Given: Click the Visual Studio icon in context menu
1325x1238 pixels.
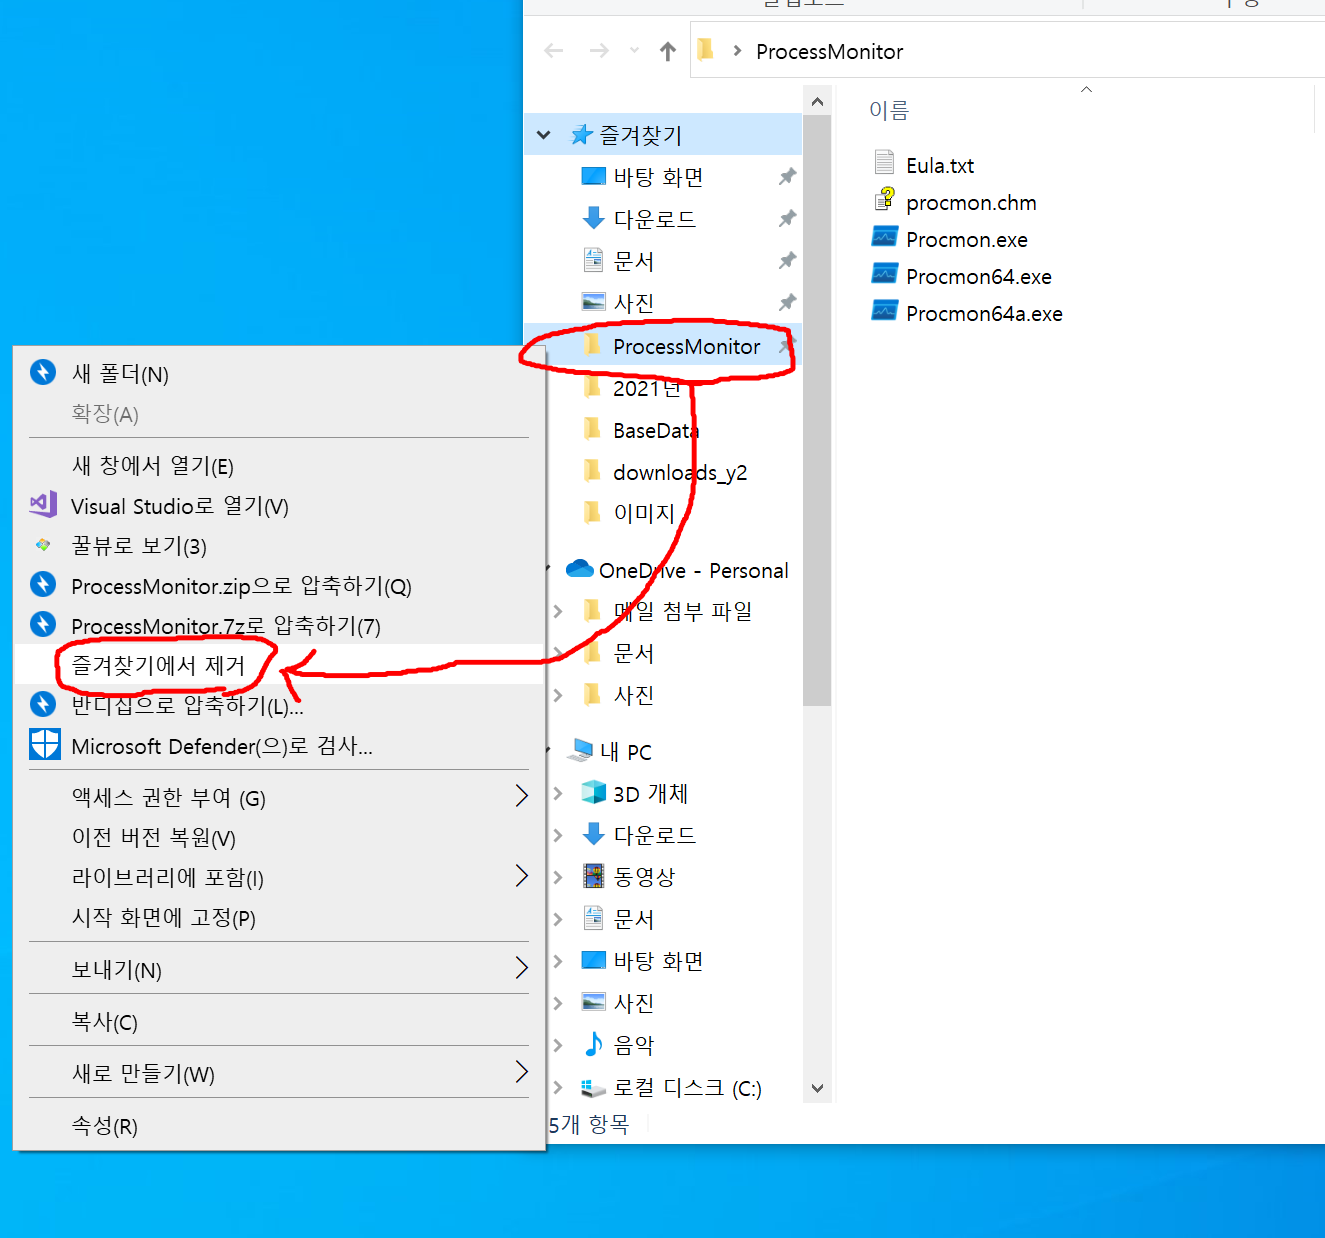Looking at the screenshot, I should pos(43,505).
